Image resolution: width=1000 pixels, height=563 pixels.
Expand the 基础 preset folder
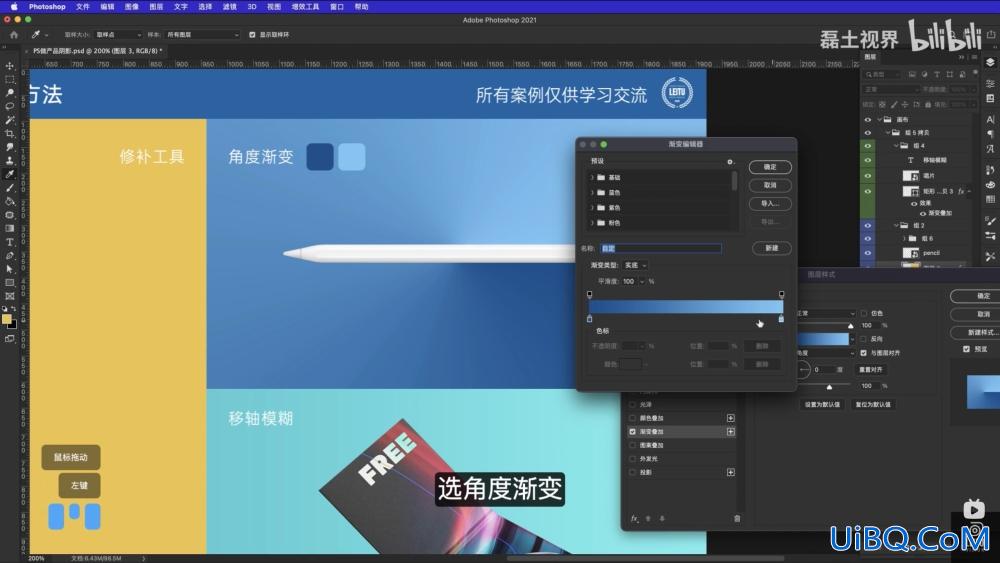click(592, 177)
